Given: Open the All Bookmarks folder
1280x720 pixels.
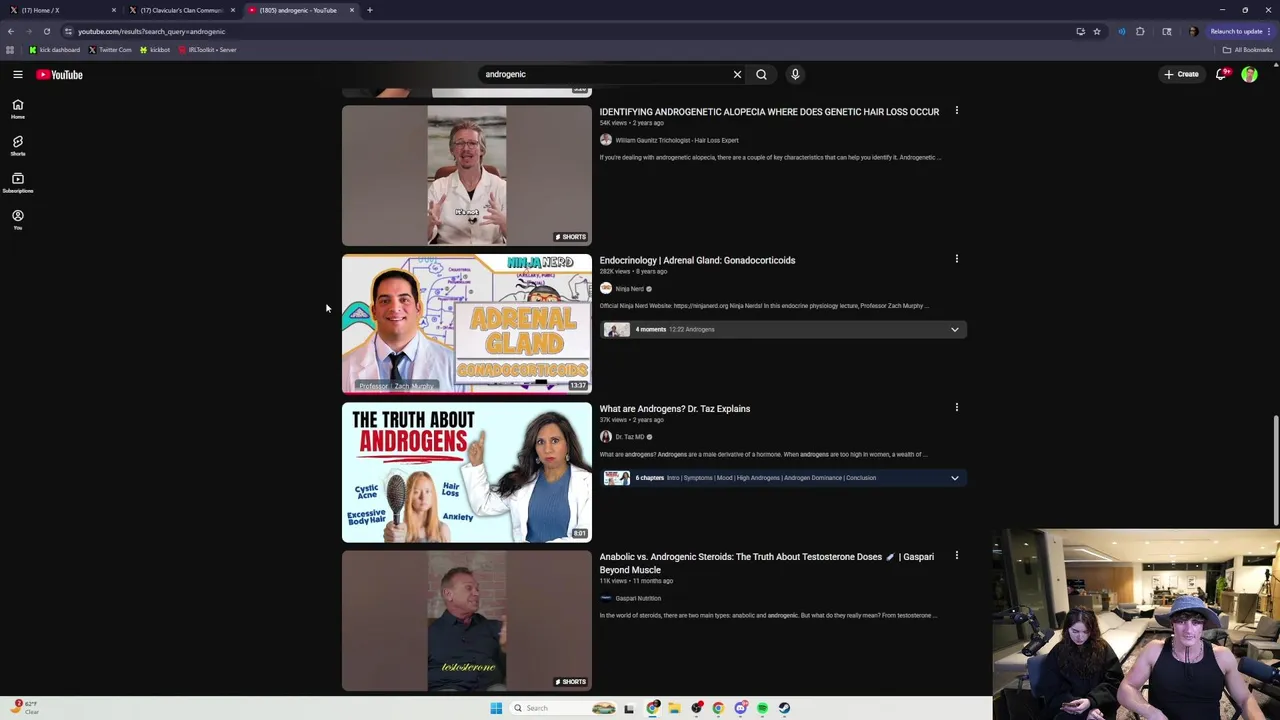Looking at the screenshot, I should (x=1247, y=50).
